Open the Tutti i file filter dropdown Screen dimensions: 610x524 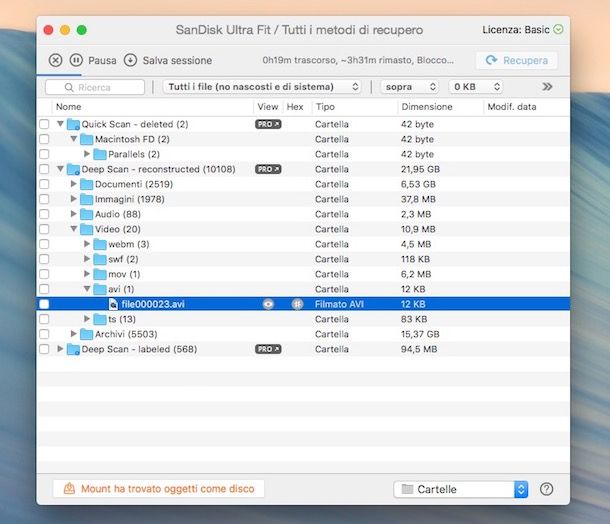click(262, 87)
